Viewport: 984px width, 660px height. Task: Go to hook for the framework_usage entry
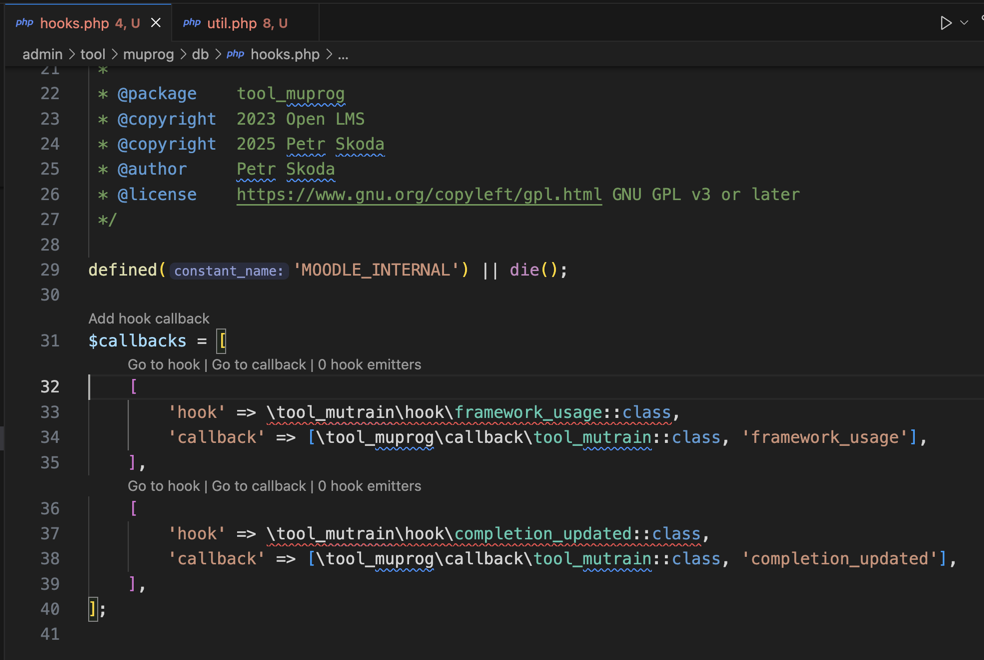point(164,365)
